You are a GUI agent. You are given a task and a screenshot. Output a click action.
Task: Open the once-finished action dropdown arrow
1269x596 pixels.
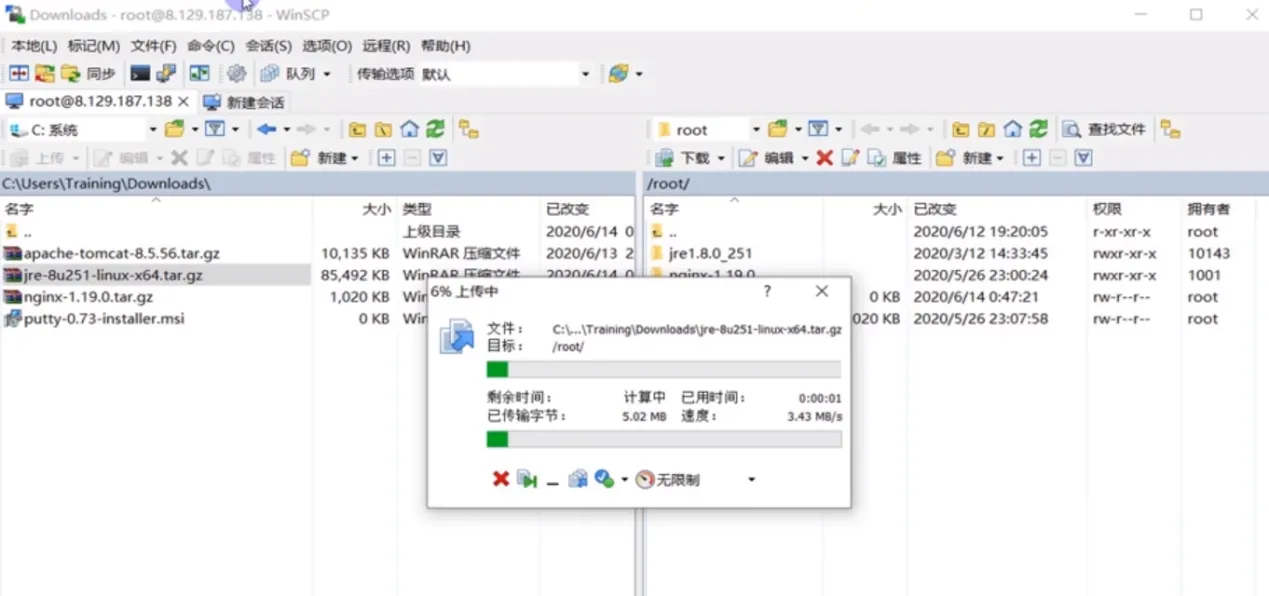click(x=625, y=480)
